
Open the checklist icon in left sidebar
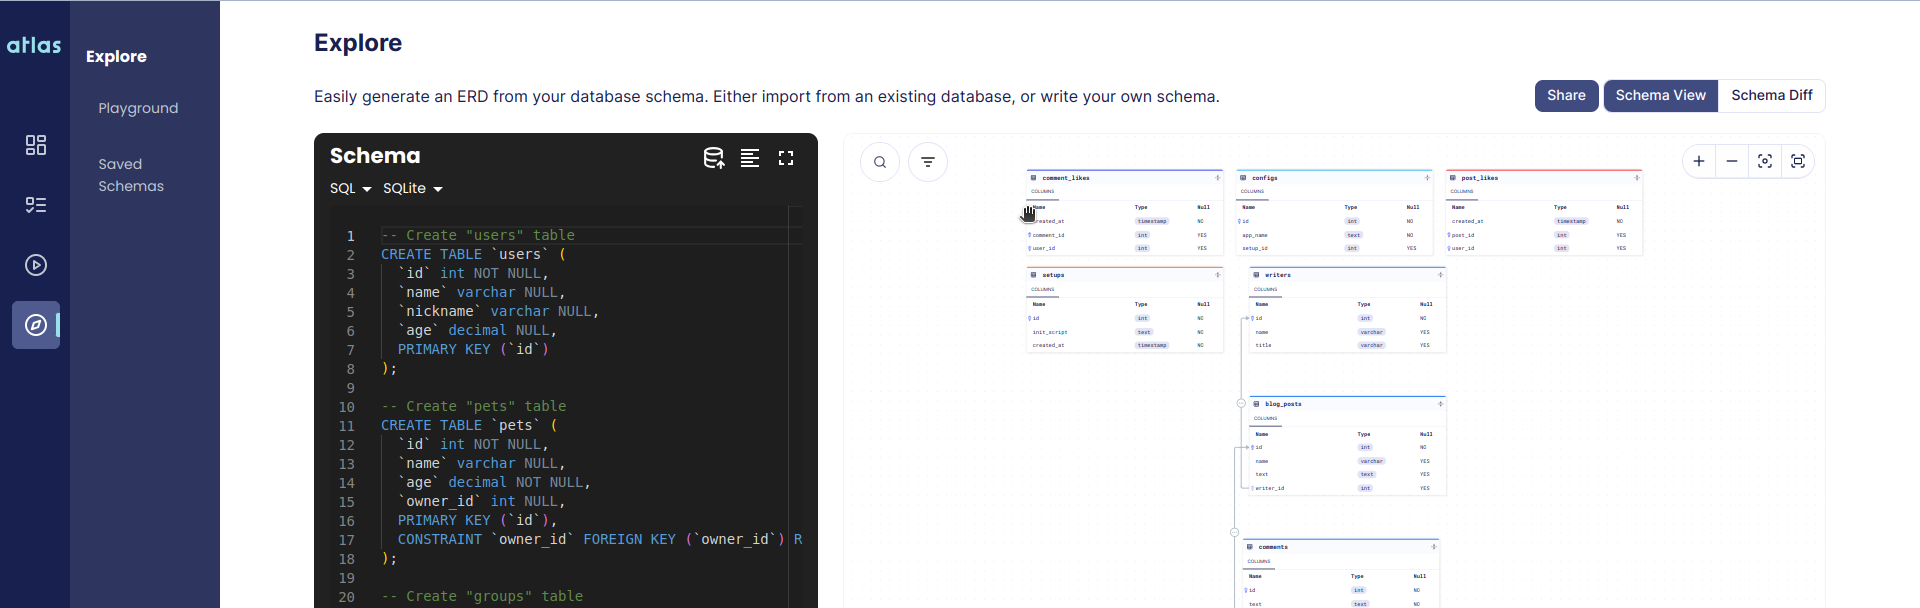36,205
